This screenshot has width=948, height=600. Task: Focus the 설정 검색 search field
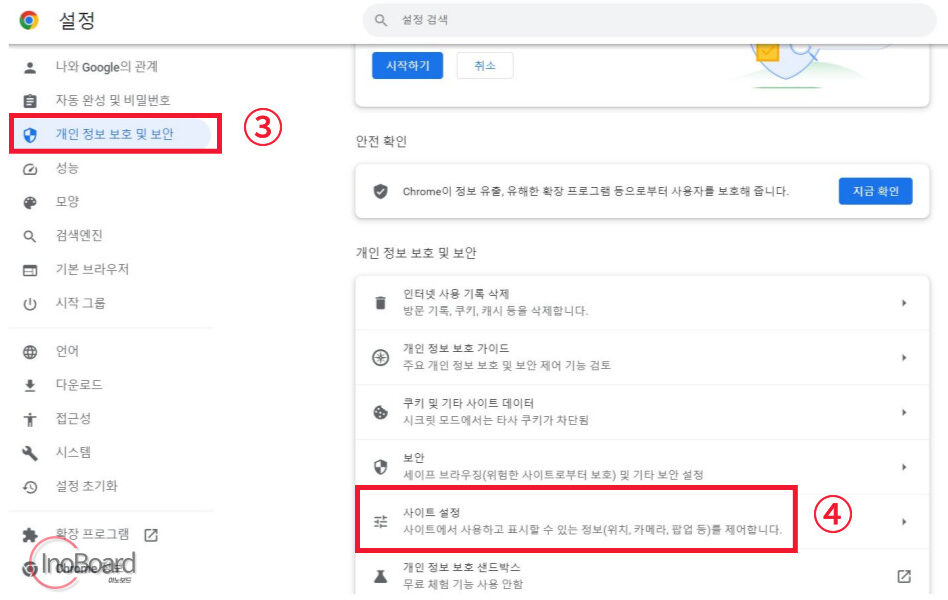pyautogui.click(x=649, y=20)
